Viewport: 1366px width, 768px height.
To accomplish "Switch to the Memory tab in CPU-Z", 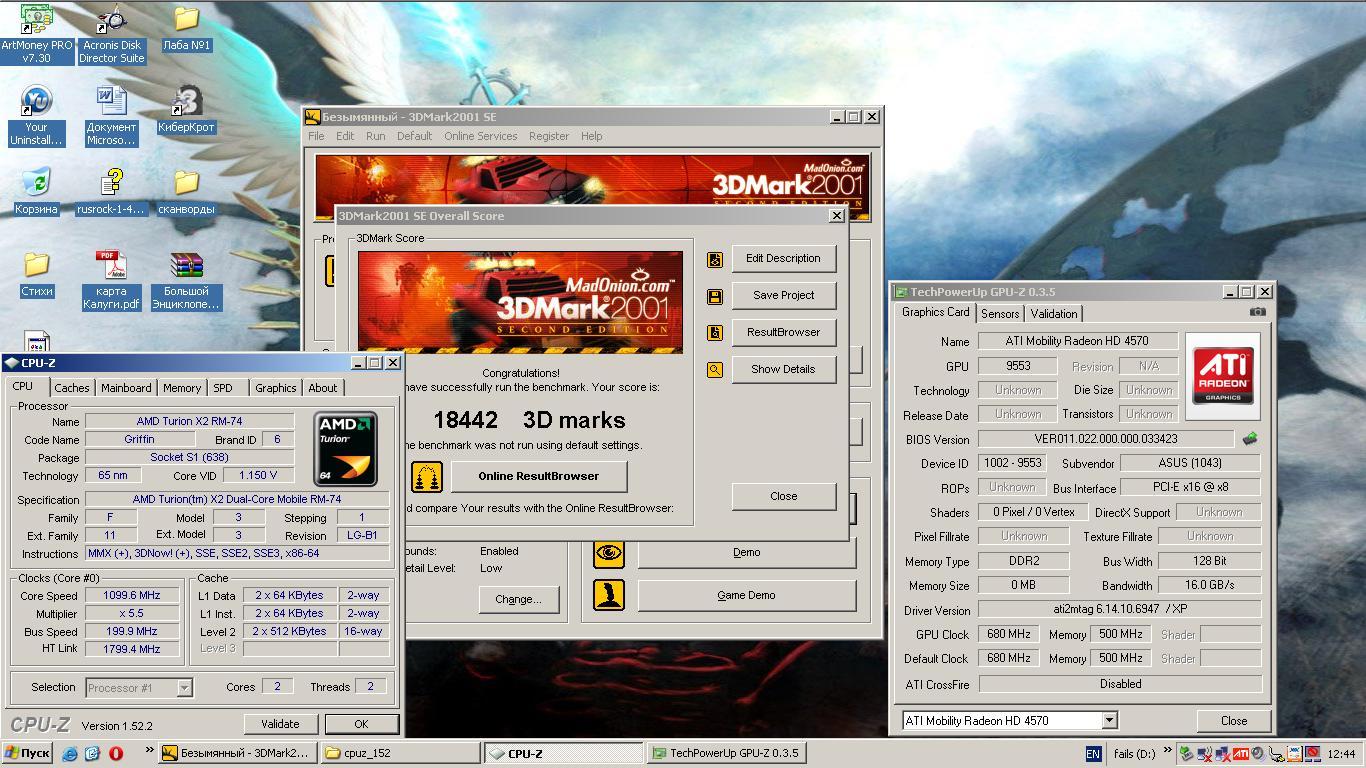I will coord(182,388).
